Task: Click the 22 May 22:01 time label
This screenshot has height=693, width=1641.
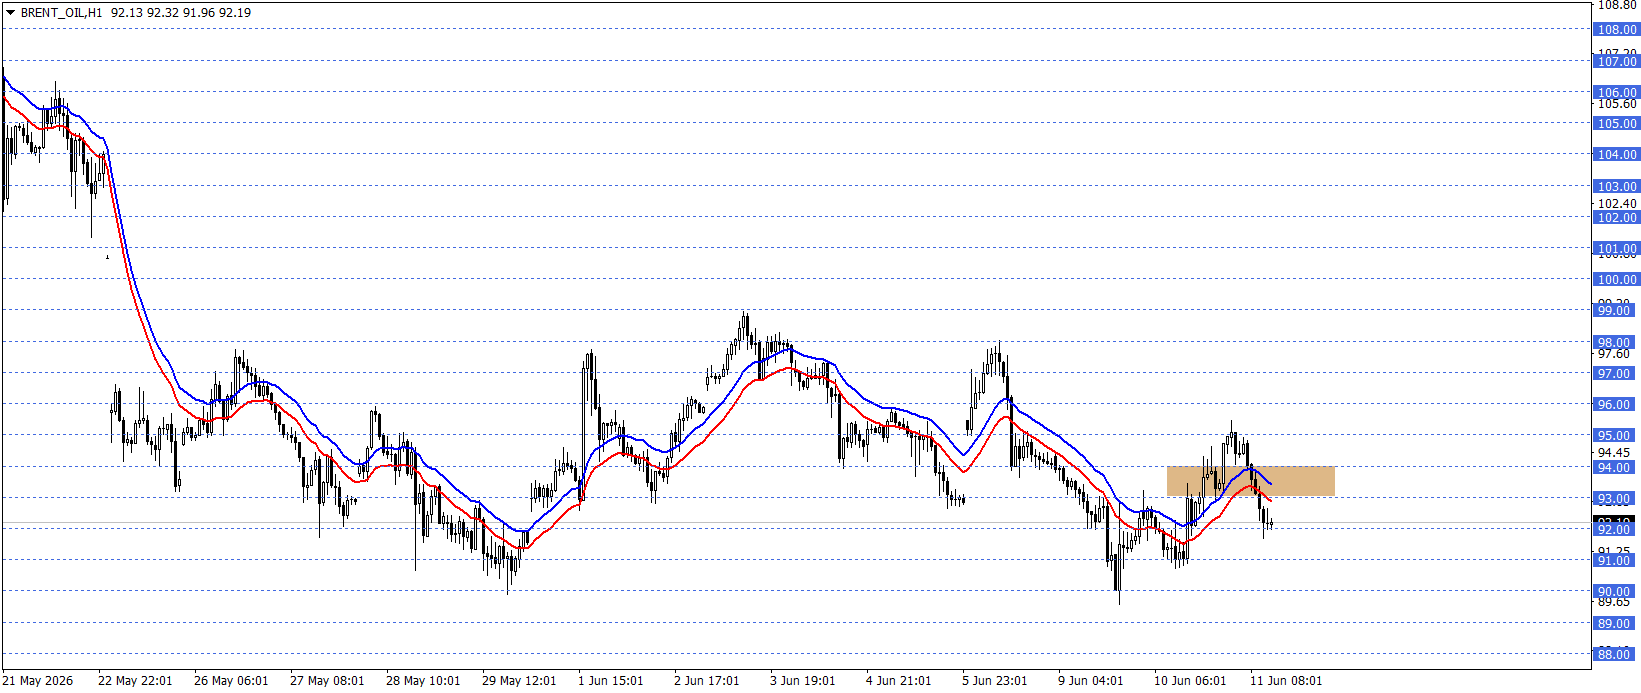Action: (135, 681)
